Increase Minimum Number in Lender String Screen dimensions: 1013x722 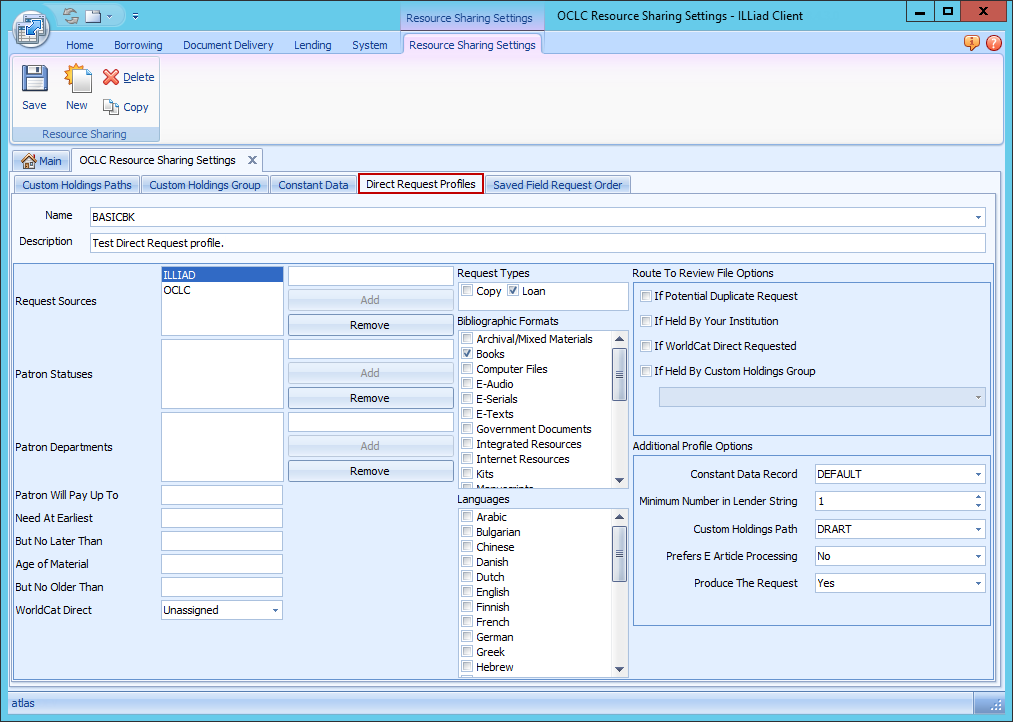[x=978, y=497]
